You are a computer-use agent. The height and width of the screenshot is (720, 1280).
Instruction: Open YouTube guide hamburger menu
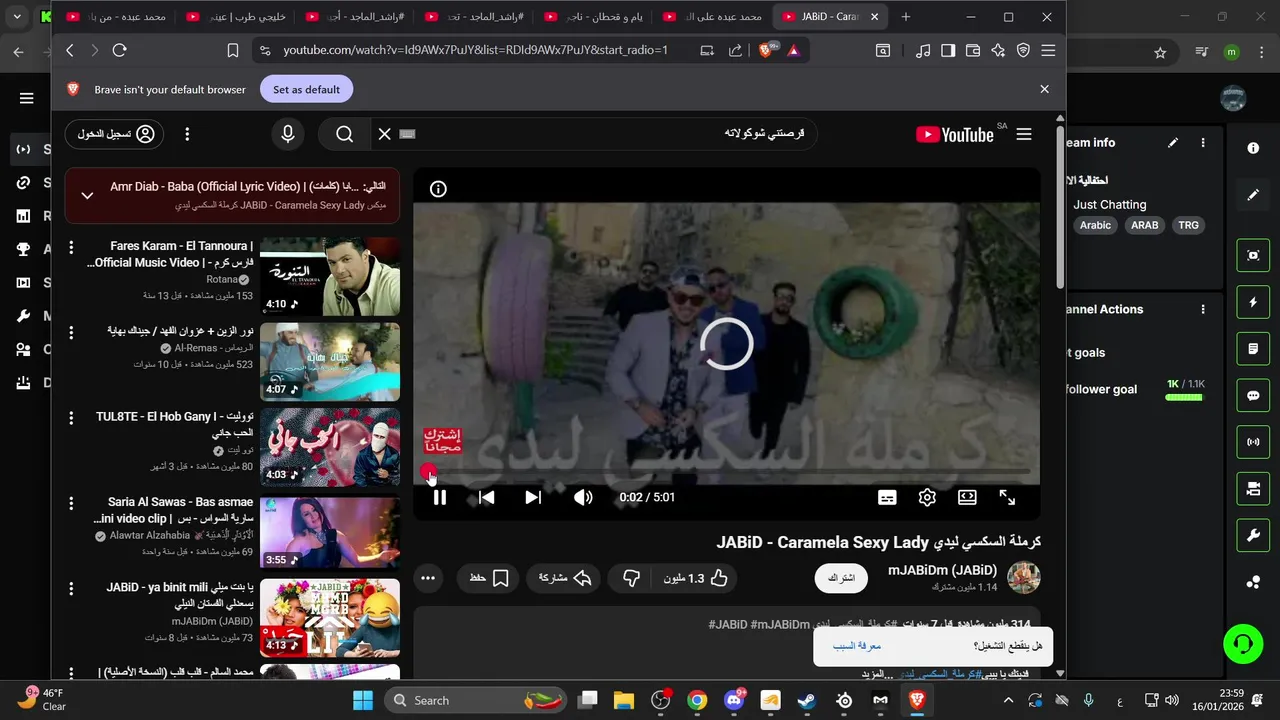tap(1024, 134)
